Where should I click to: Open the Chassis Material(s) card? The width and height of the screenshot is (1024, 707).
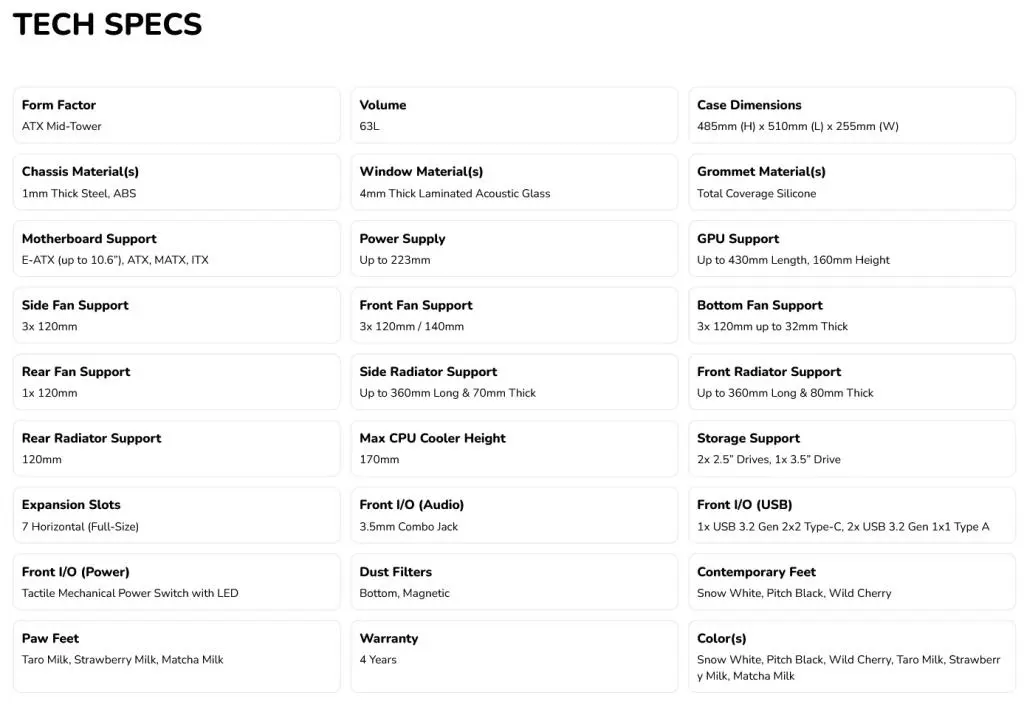(x=176, y=182)
